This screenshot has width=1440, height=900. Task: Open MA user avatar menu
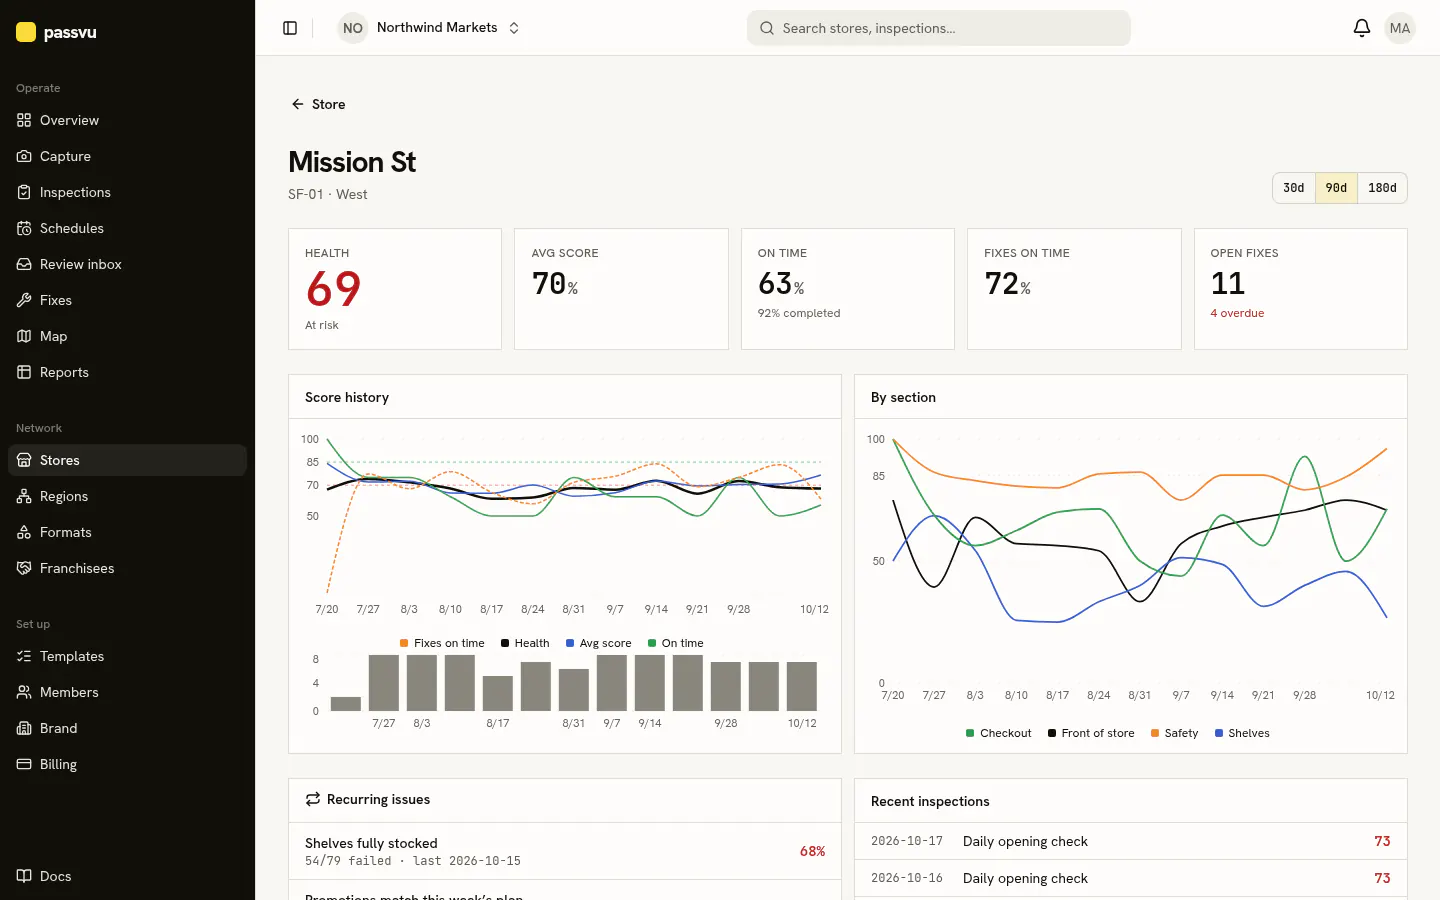1400,28
